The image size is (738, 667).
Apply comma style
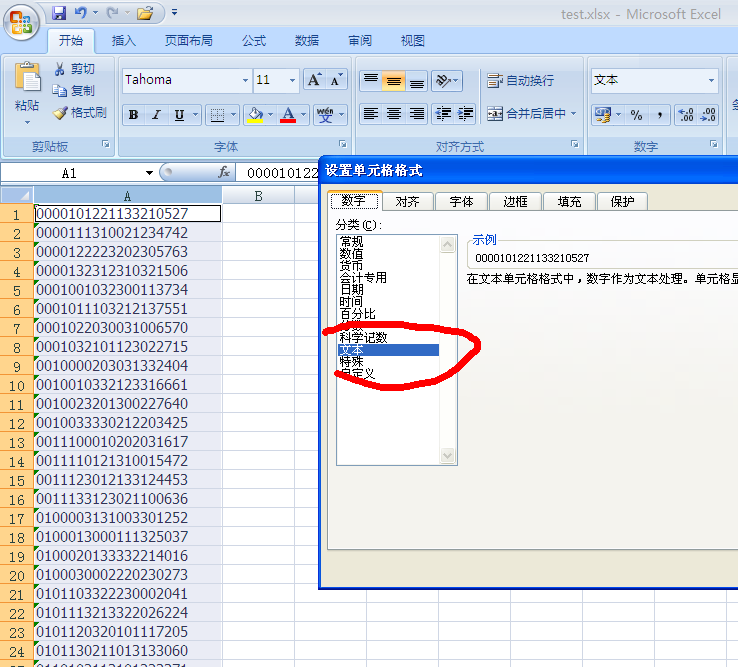[x=660, y=115]
